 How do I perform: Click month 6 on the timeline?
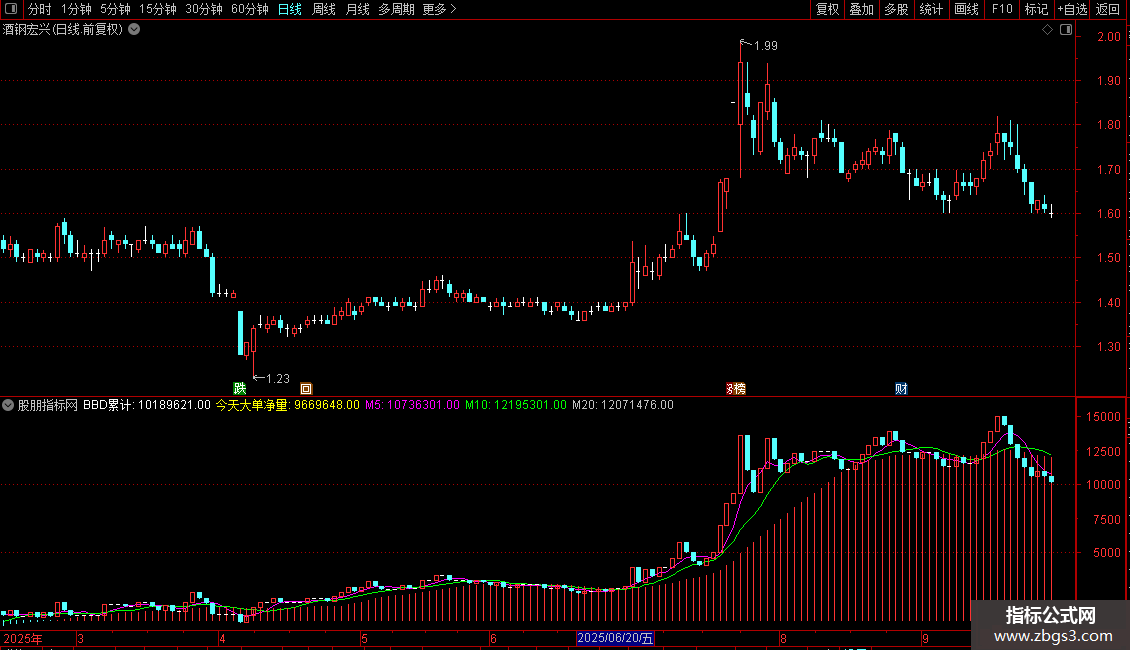tap(494, 638)
